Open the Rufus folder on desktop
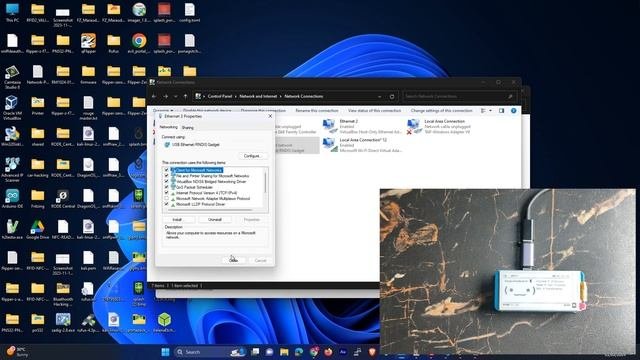 113,44
